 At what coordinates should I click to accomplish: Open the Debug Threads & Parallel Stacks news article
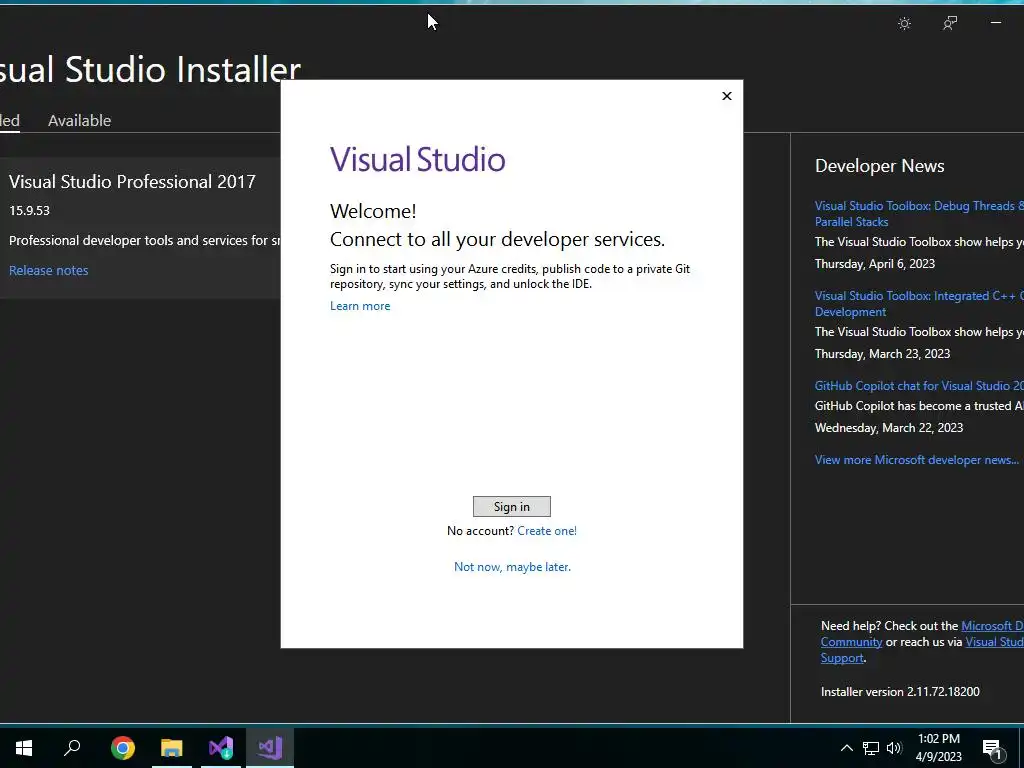coord(919,214)
